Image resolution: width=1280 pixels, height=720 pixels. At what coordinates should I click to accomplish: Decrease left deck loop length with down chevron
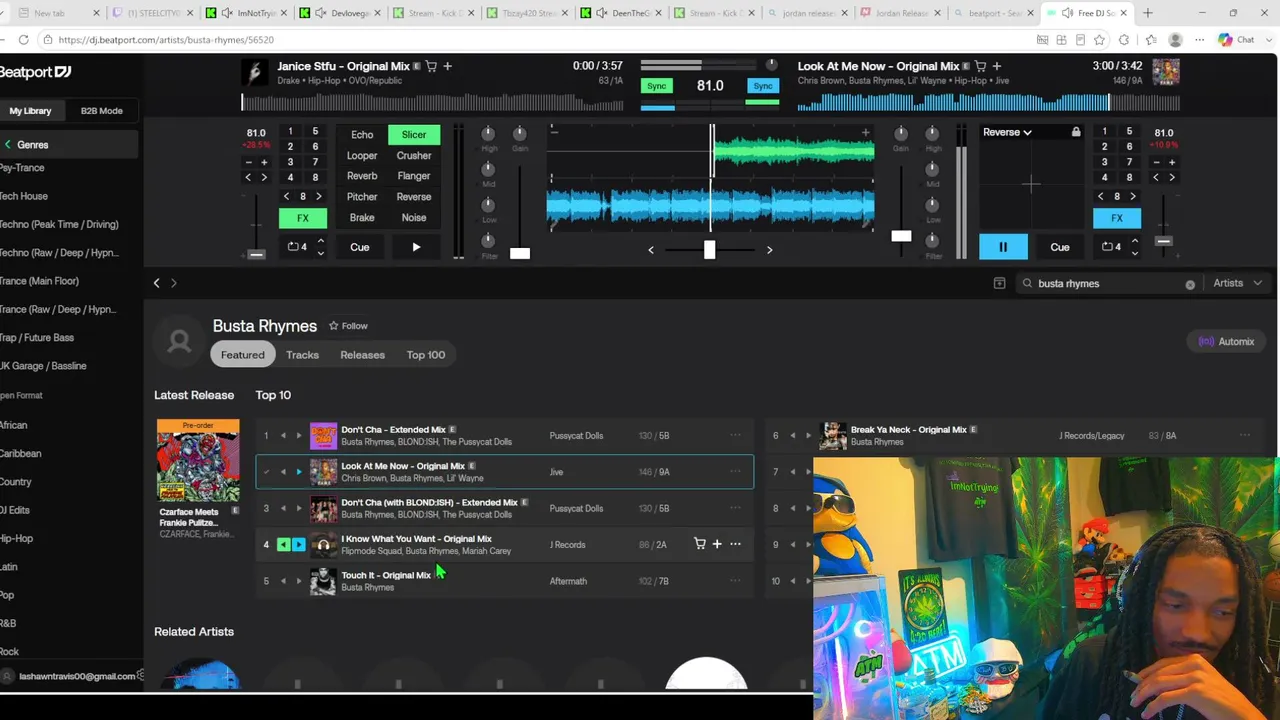click(320, 252)
